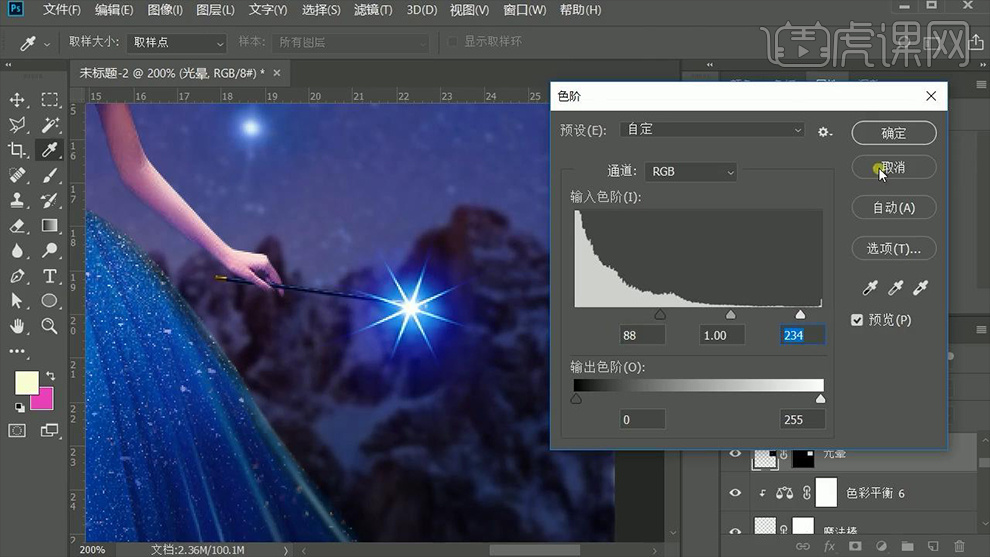This screenshot has height=557, width=990.
Task: Select the Clone Stamp tool
Action: (x=17, y=200)
